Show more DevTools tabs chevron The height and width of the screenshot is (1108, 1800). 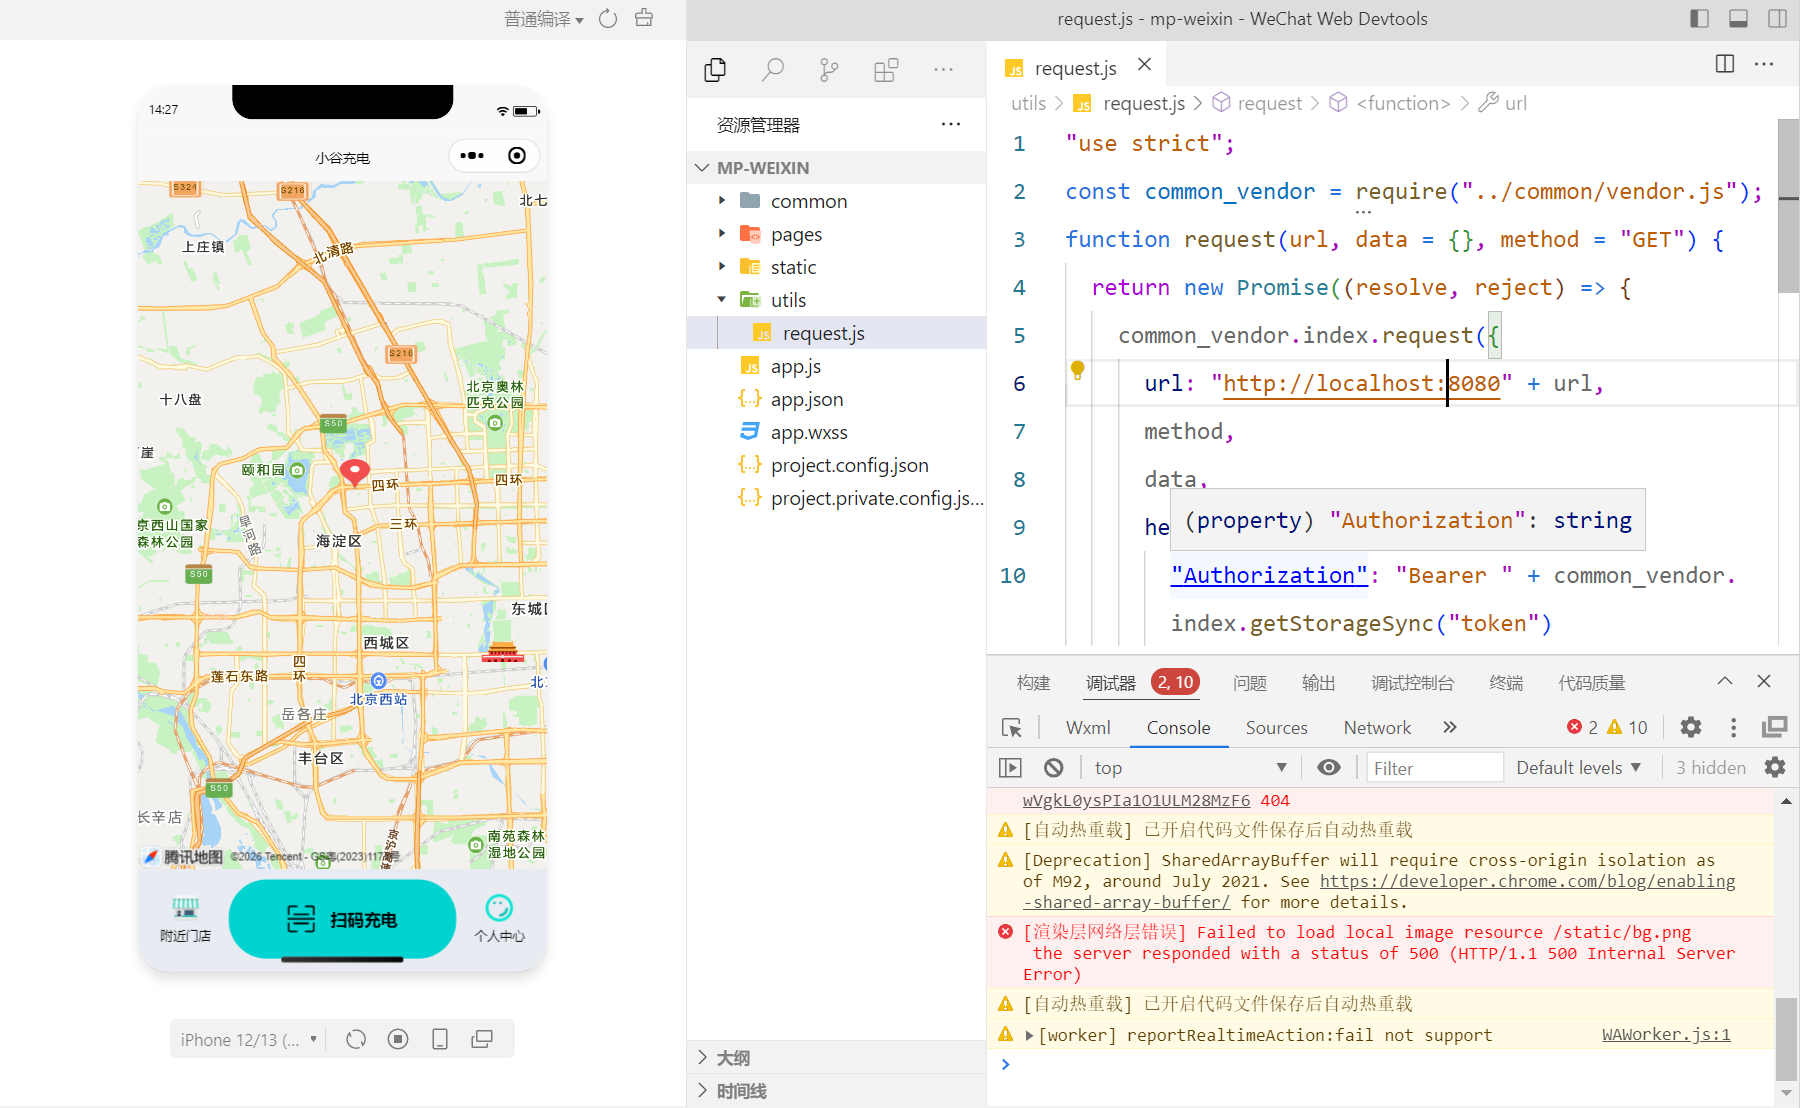coord(1450,727)
